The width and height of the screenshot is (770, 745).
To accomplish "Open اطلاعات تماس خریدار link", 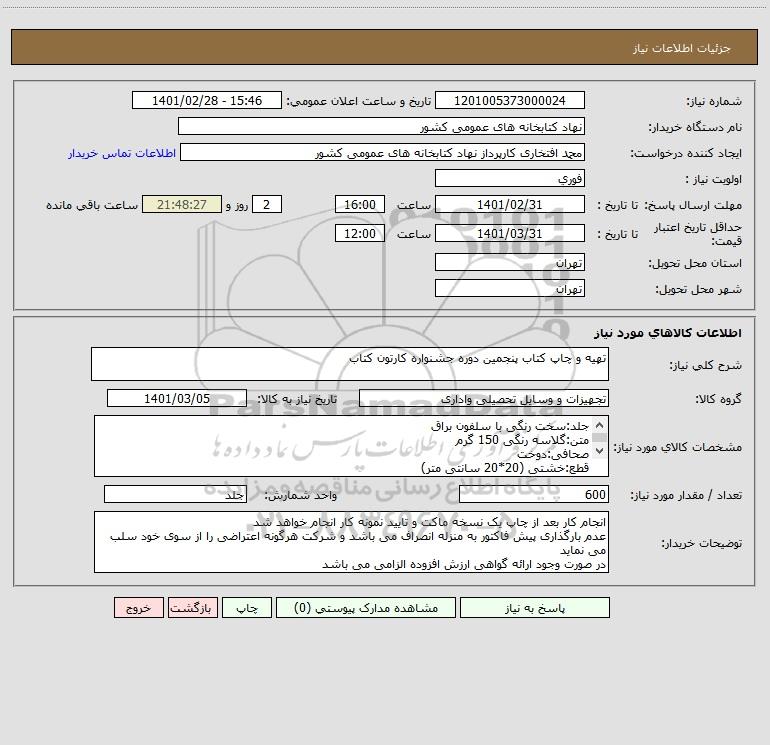I will click(x=122, y=153).
